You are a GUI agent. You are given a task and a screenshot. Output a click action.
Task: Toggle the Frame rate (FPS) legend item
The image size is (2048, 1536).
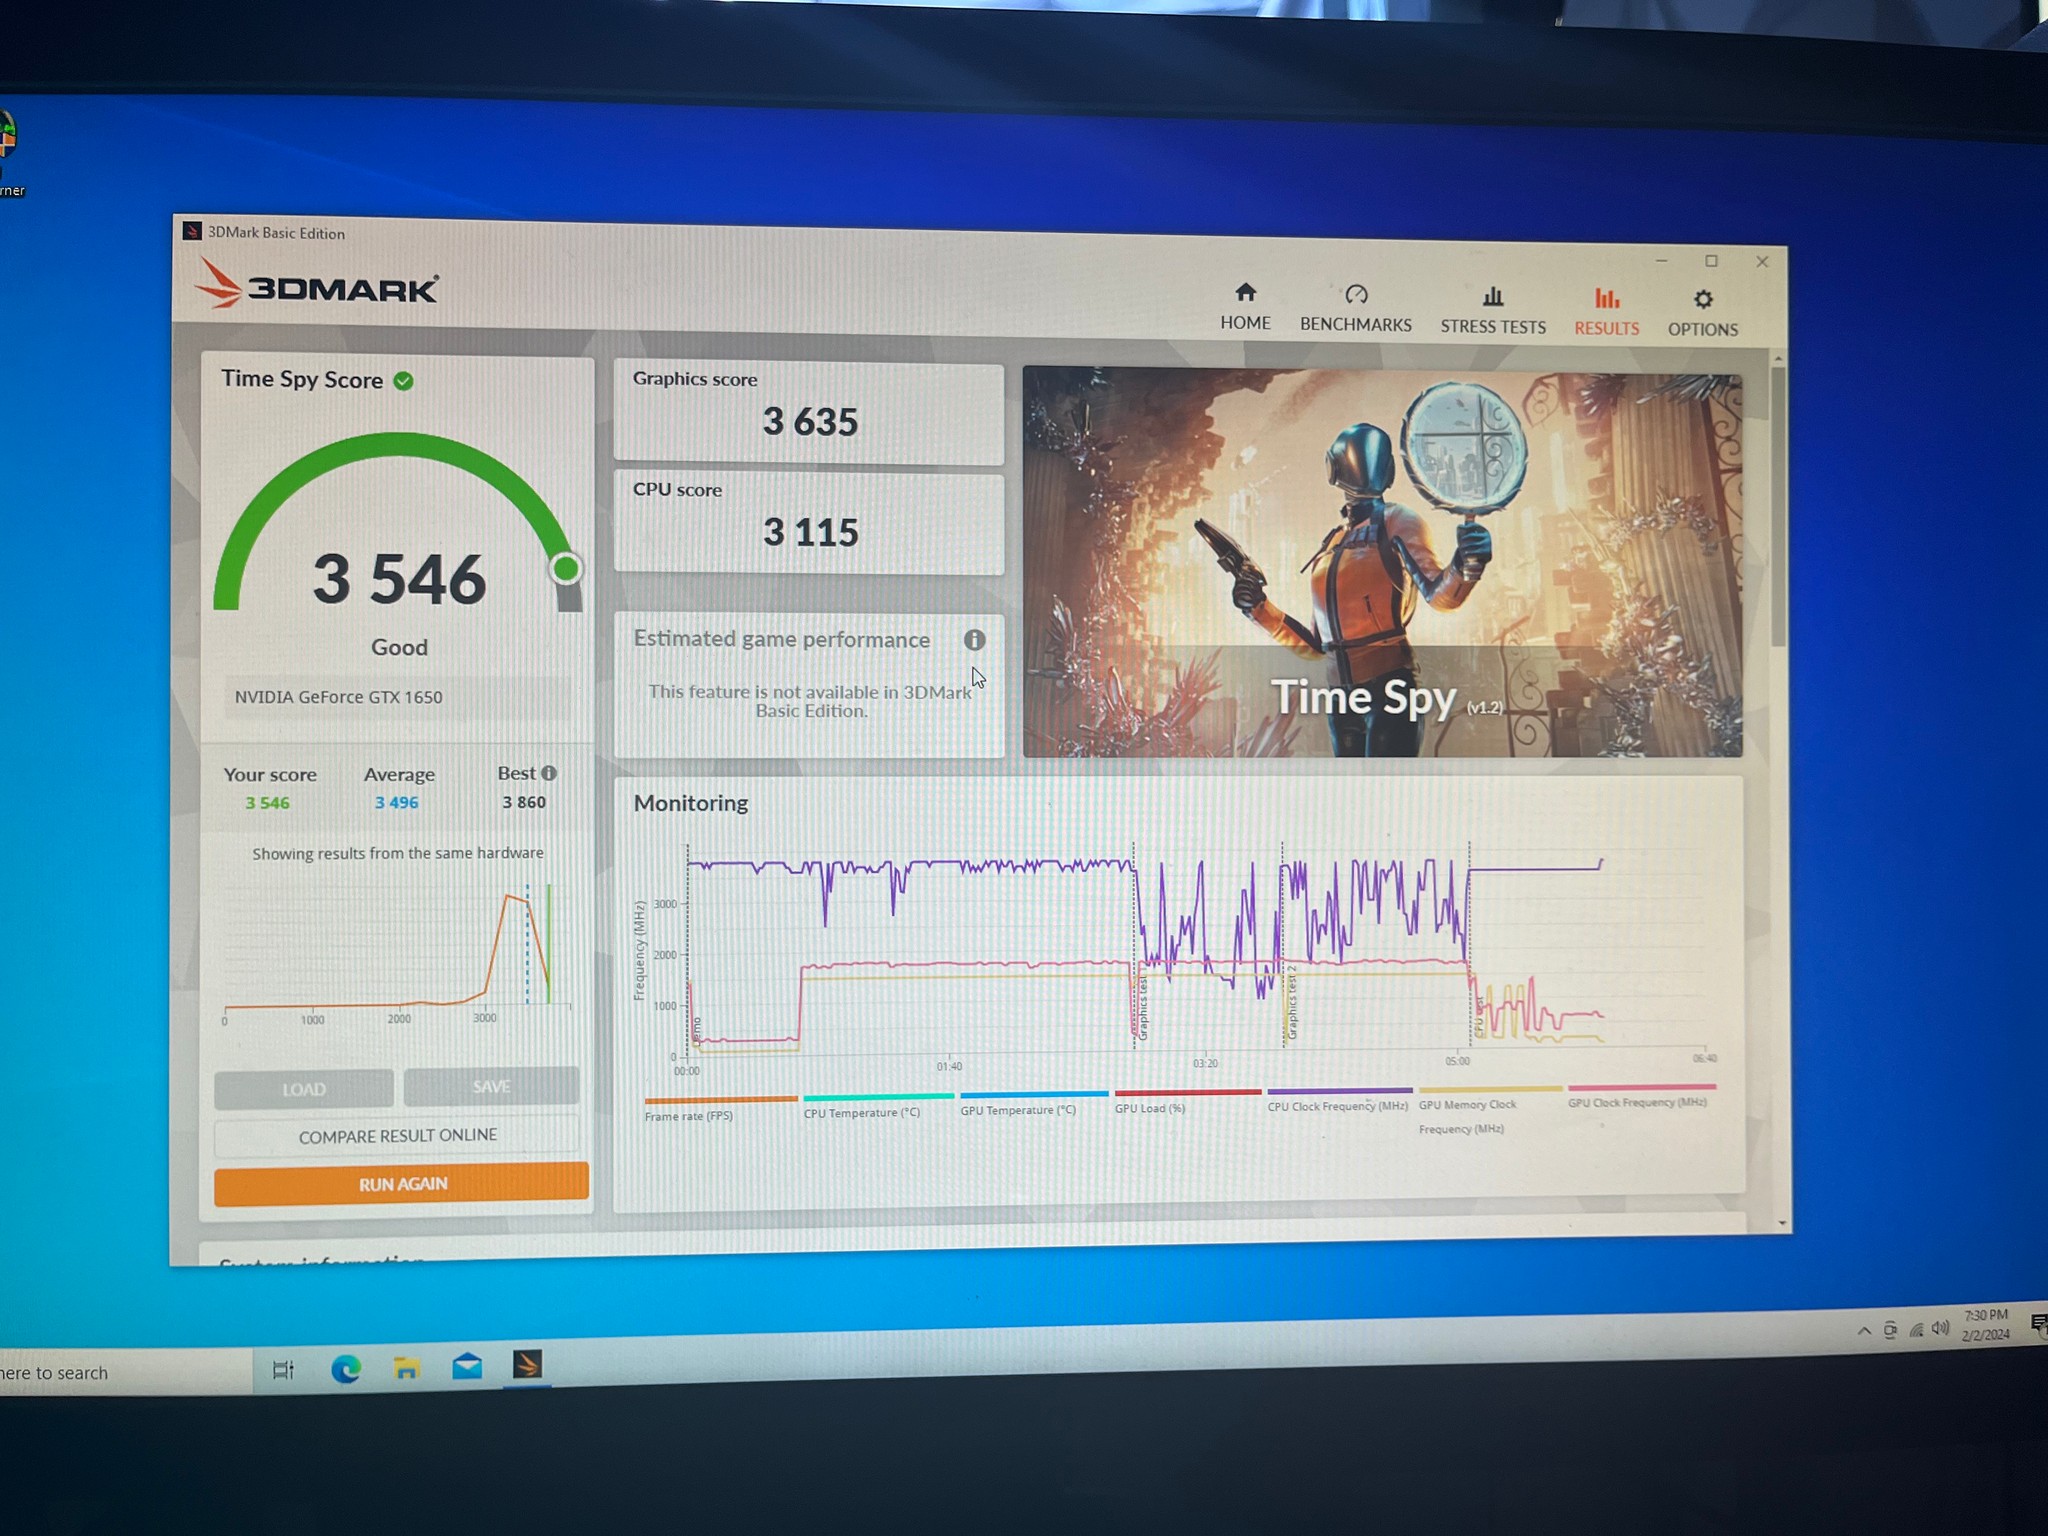[689, 1116]
